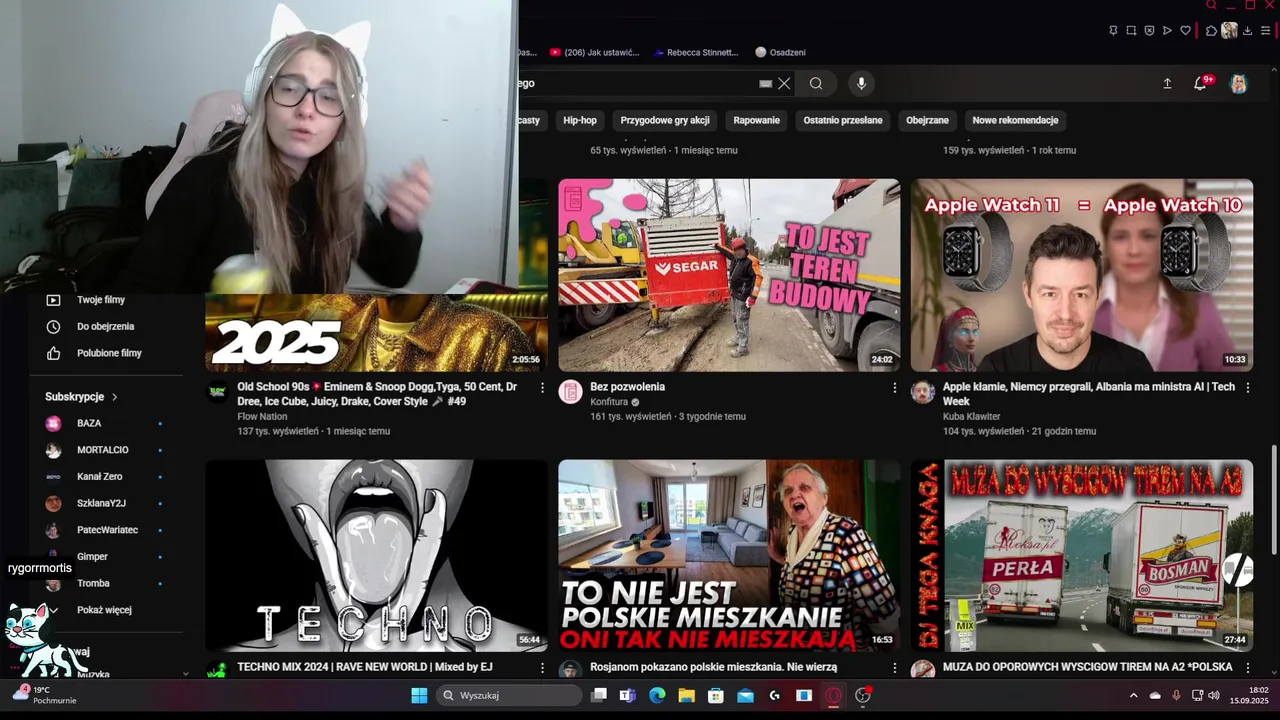Select Obejrzane filter chip
This screenshot has height=720, width=1280.
(x=927, y=120)
